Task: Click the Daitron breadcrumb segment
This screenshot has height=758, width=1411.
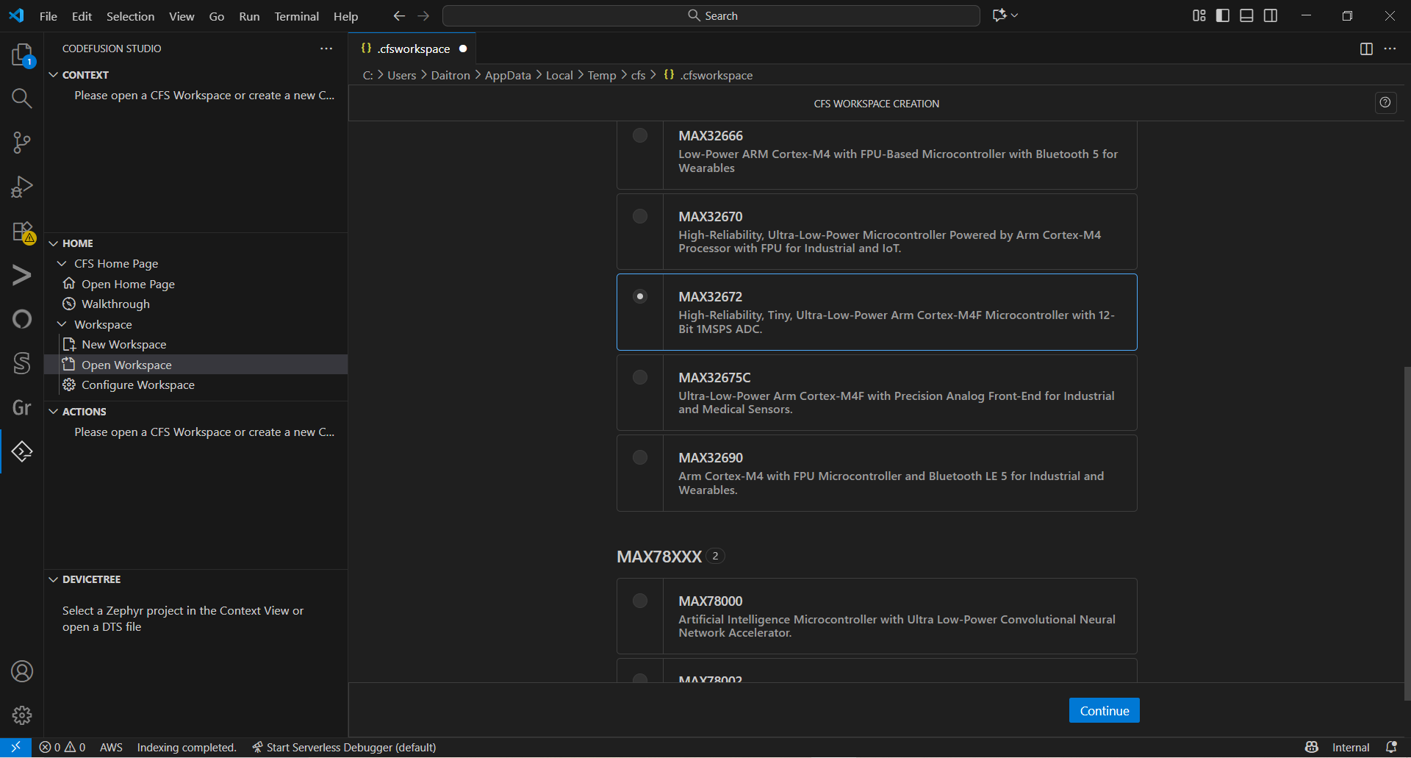Action: pos(451,75)
